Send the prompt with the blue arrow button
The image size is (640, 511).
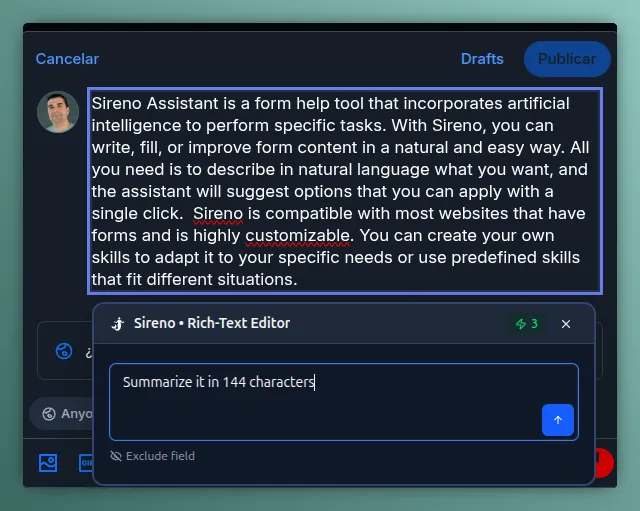pos(557,420)
